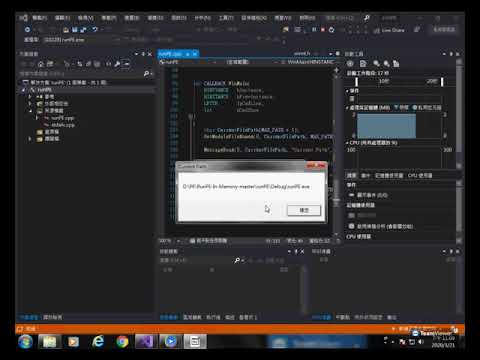
Task: Select stdafx.cpp in Solution Explorer
Action: 63,125
